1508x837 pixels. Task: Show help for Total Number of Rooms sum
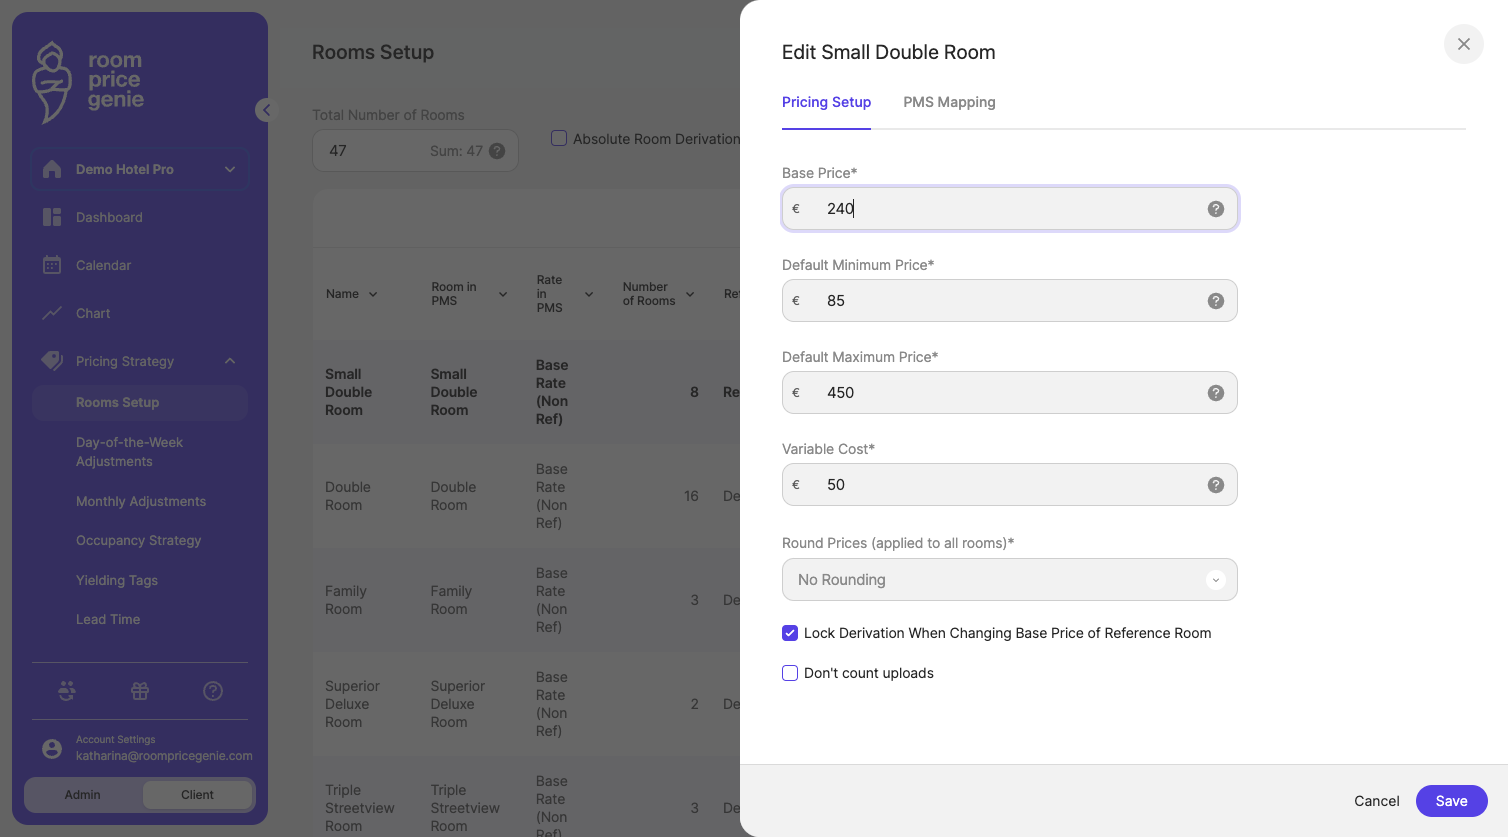(x=497, y=151)
